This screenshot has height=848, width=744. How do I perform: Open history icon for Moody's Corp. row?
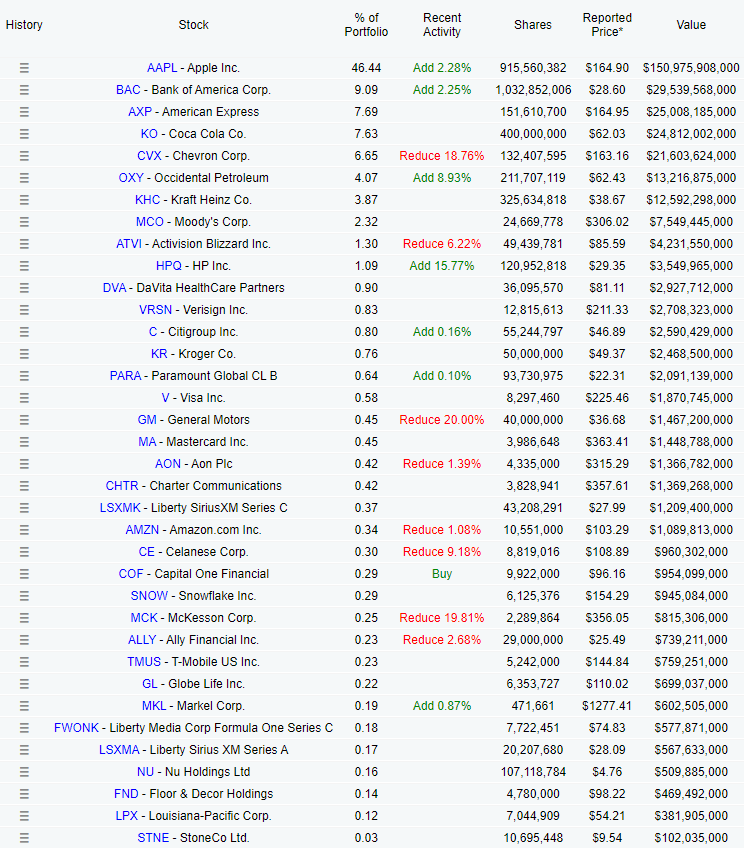point(24,222)
